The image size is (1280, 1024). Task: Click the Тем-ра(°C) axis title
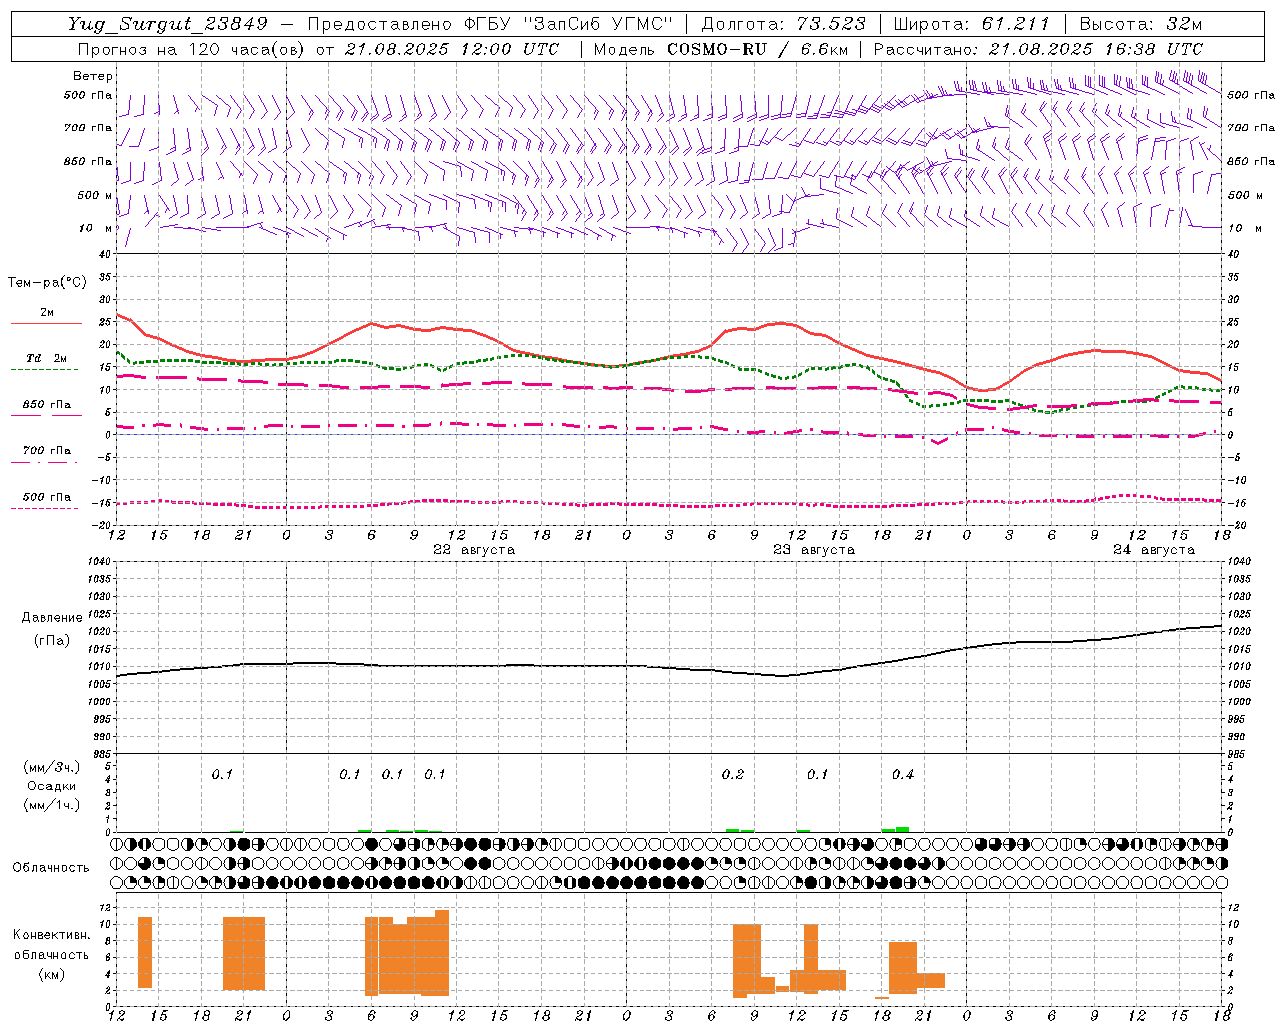point(47,283)
